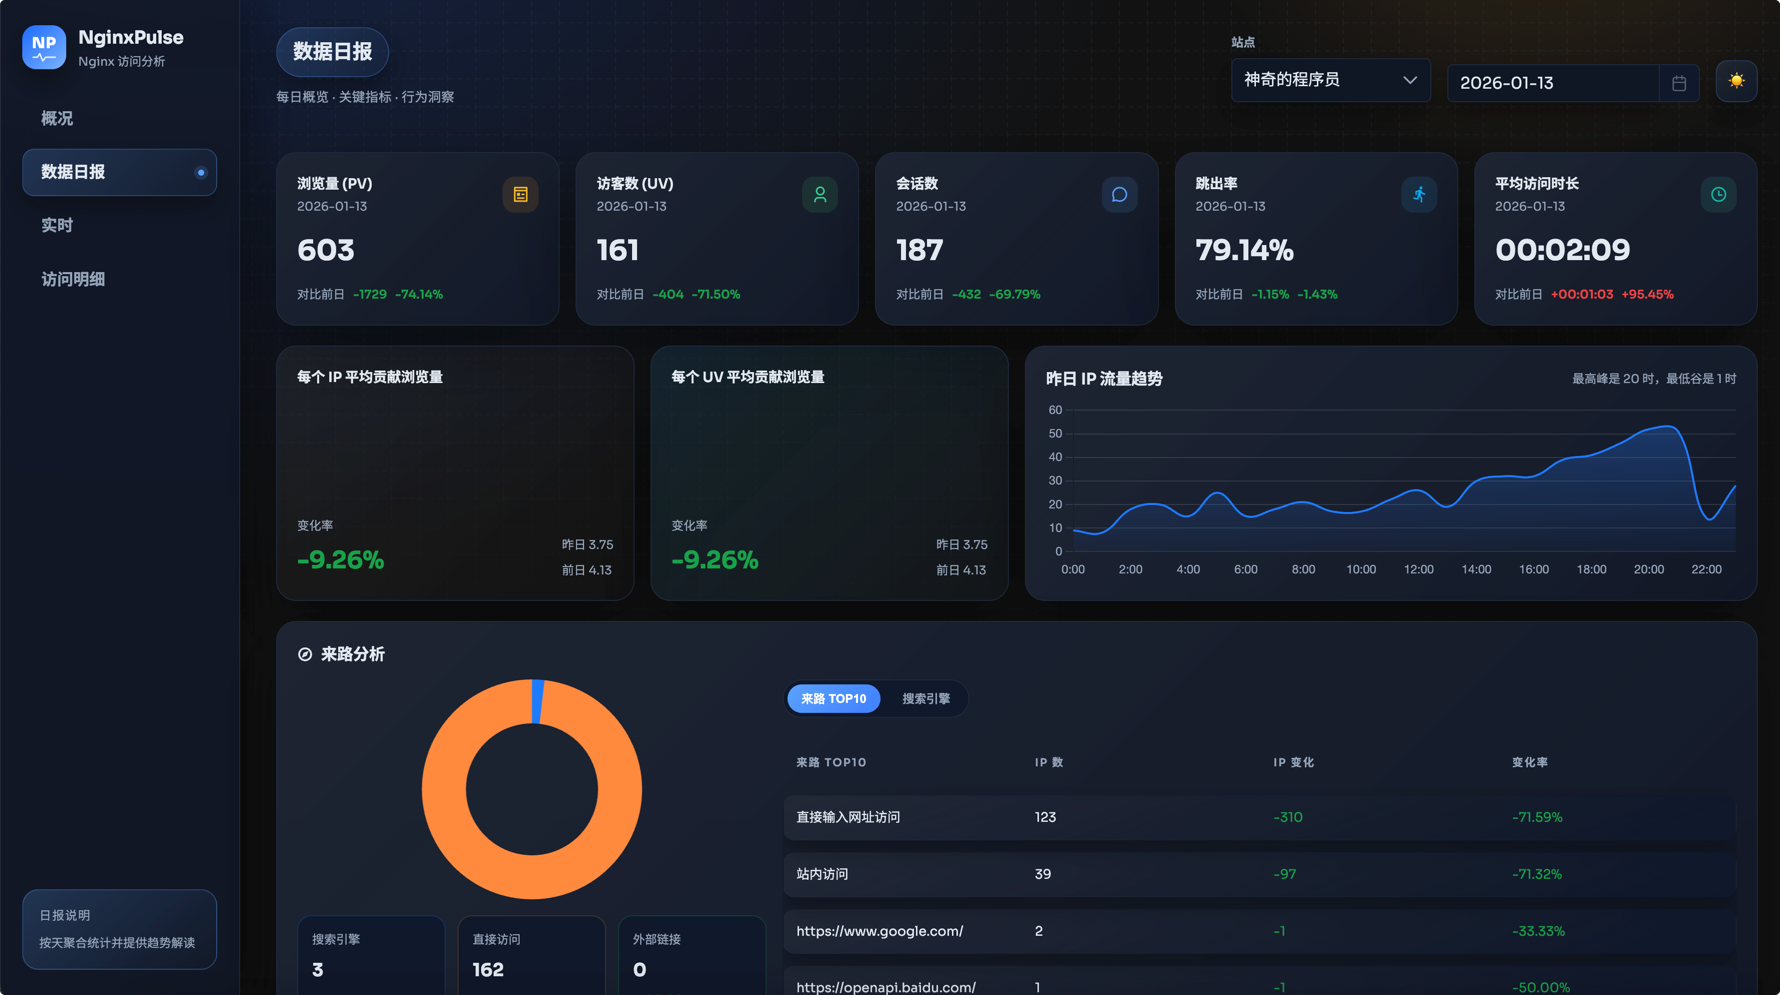This screenshot has width=1780, height=995.
Task: Toggle light mode with the sun icon
Action: 1736,80
